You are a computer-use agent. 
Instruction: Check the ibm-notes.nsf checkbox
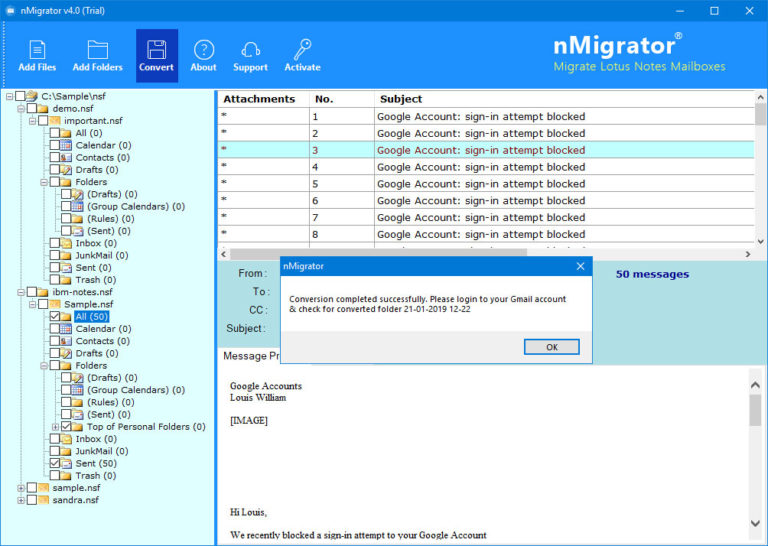click(x=32, y=292)
